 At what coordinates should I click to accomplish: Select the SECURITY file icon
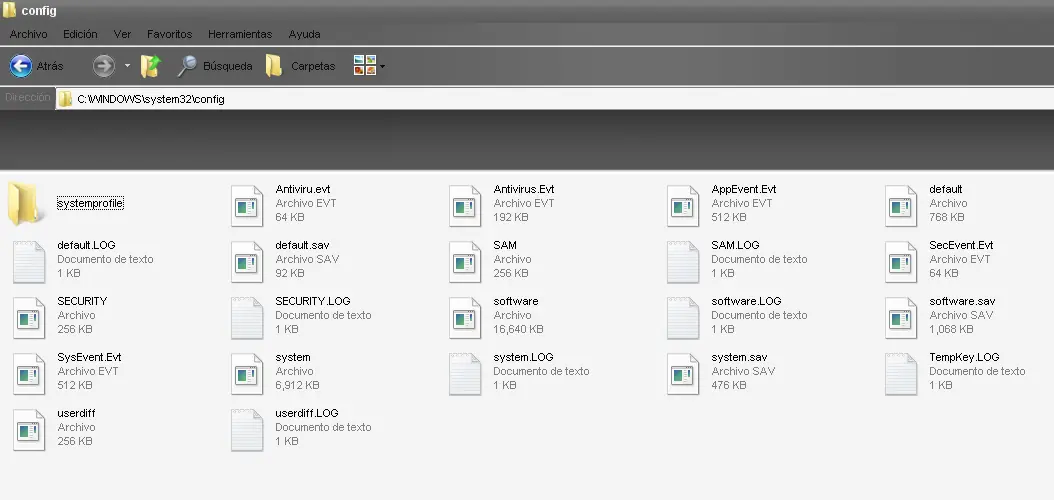[x=29, y=318]
